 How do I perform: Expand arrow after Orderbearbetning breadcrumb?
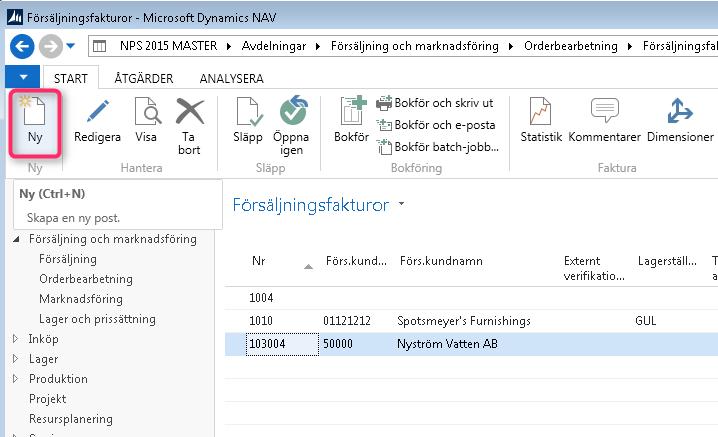pyautogui.click(x=630, y=46)
